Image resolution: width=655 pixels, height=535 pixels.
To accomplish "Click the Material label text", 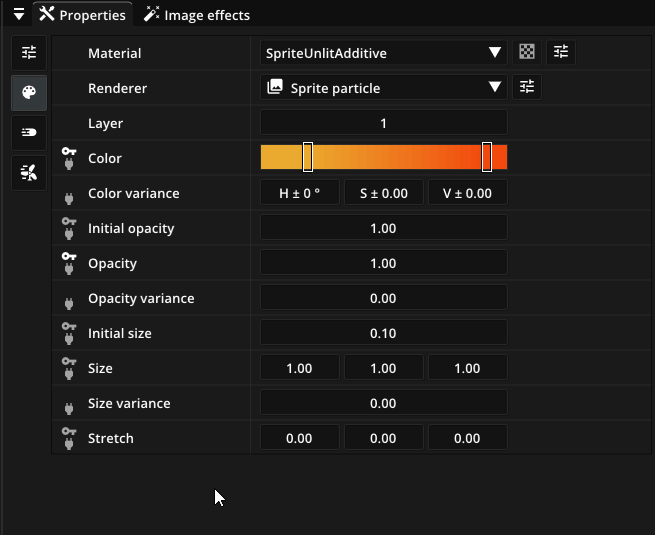I will [114, 53].
